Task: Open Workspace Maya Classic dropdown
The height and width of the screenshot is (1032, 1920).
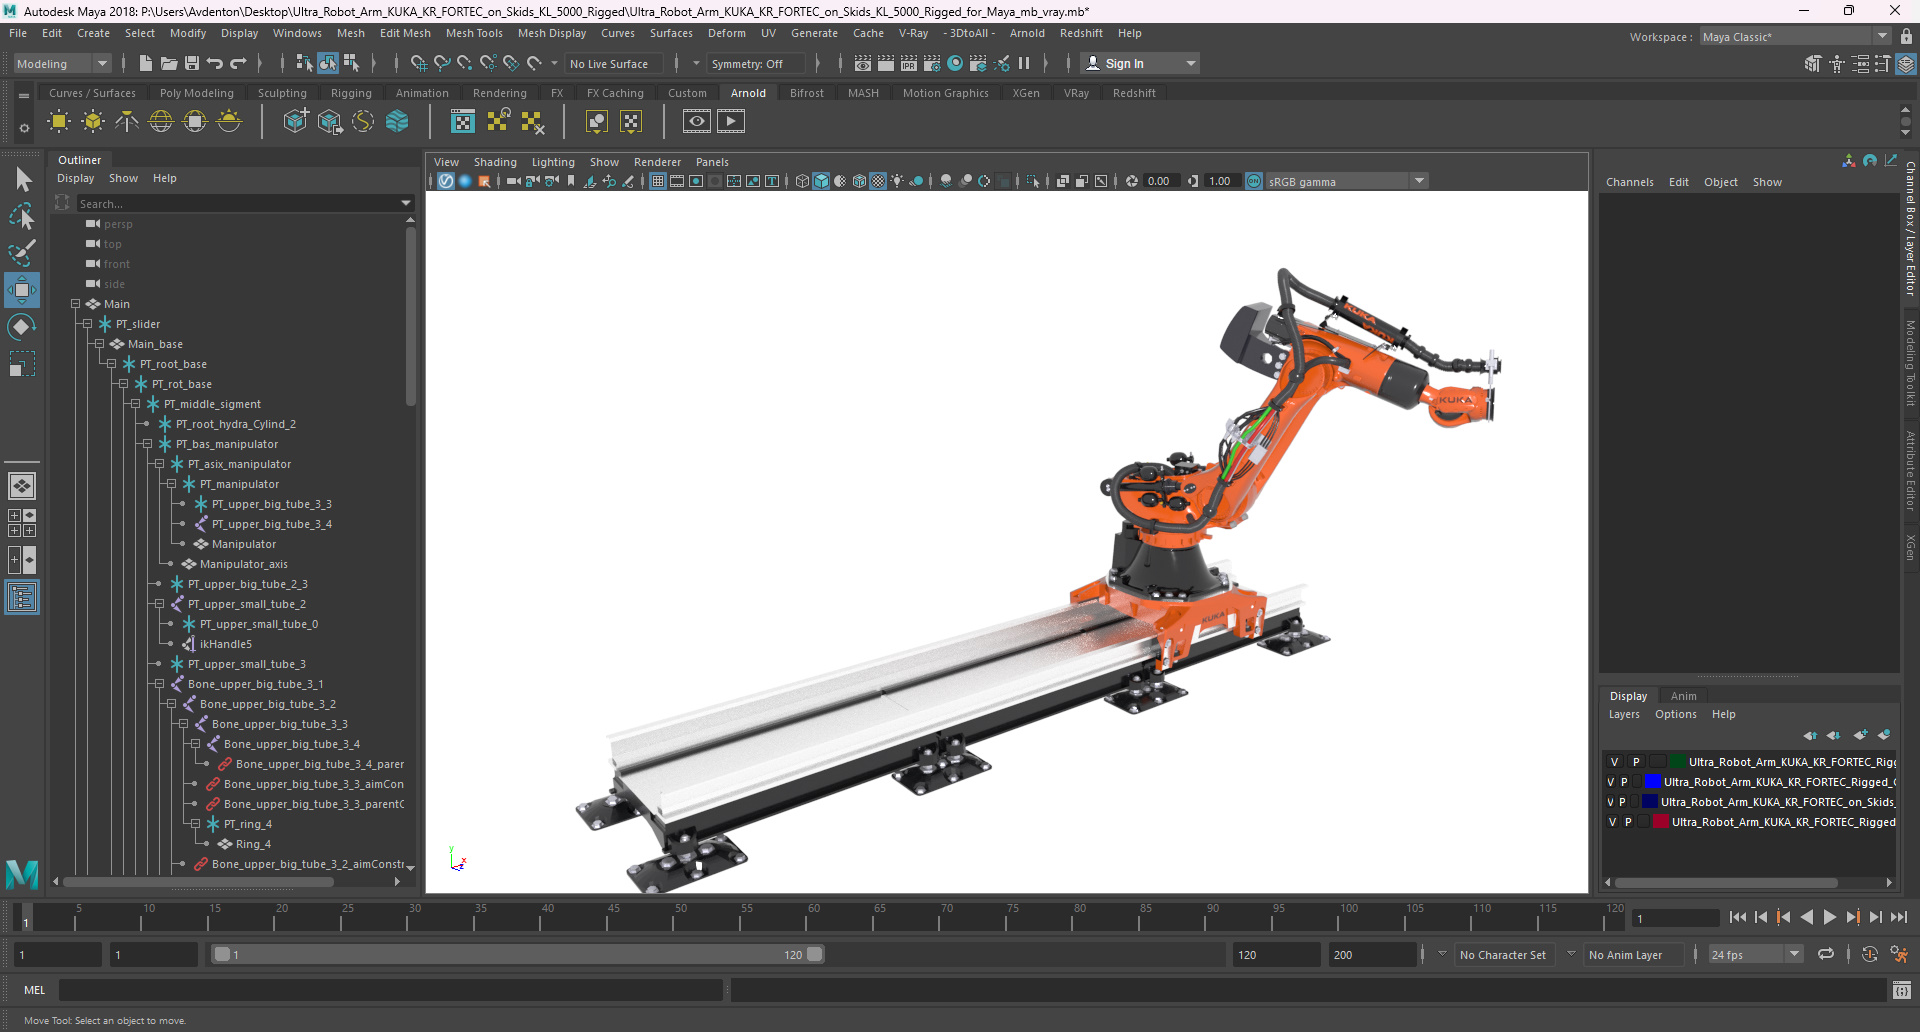Action: [1794, 37]
